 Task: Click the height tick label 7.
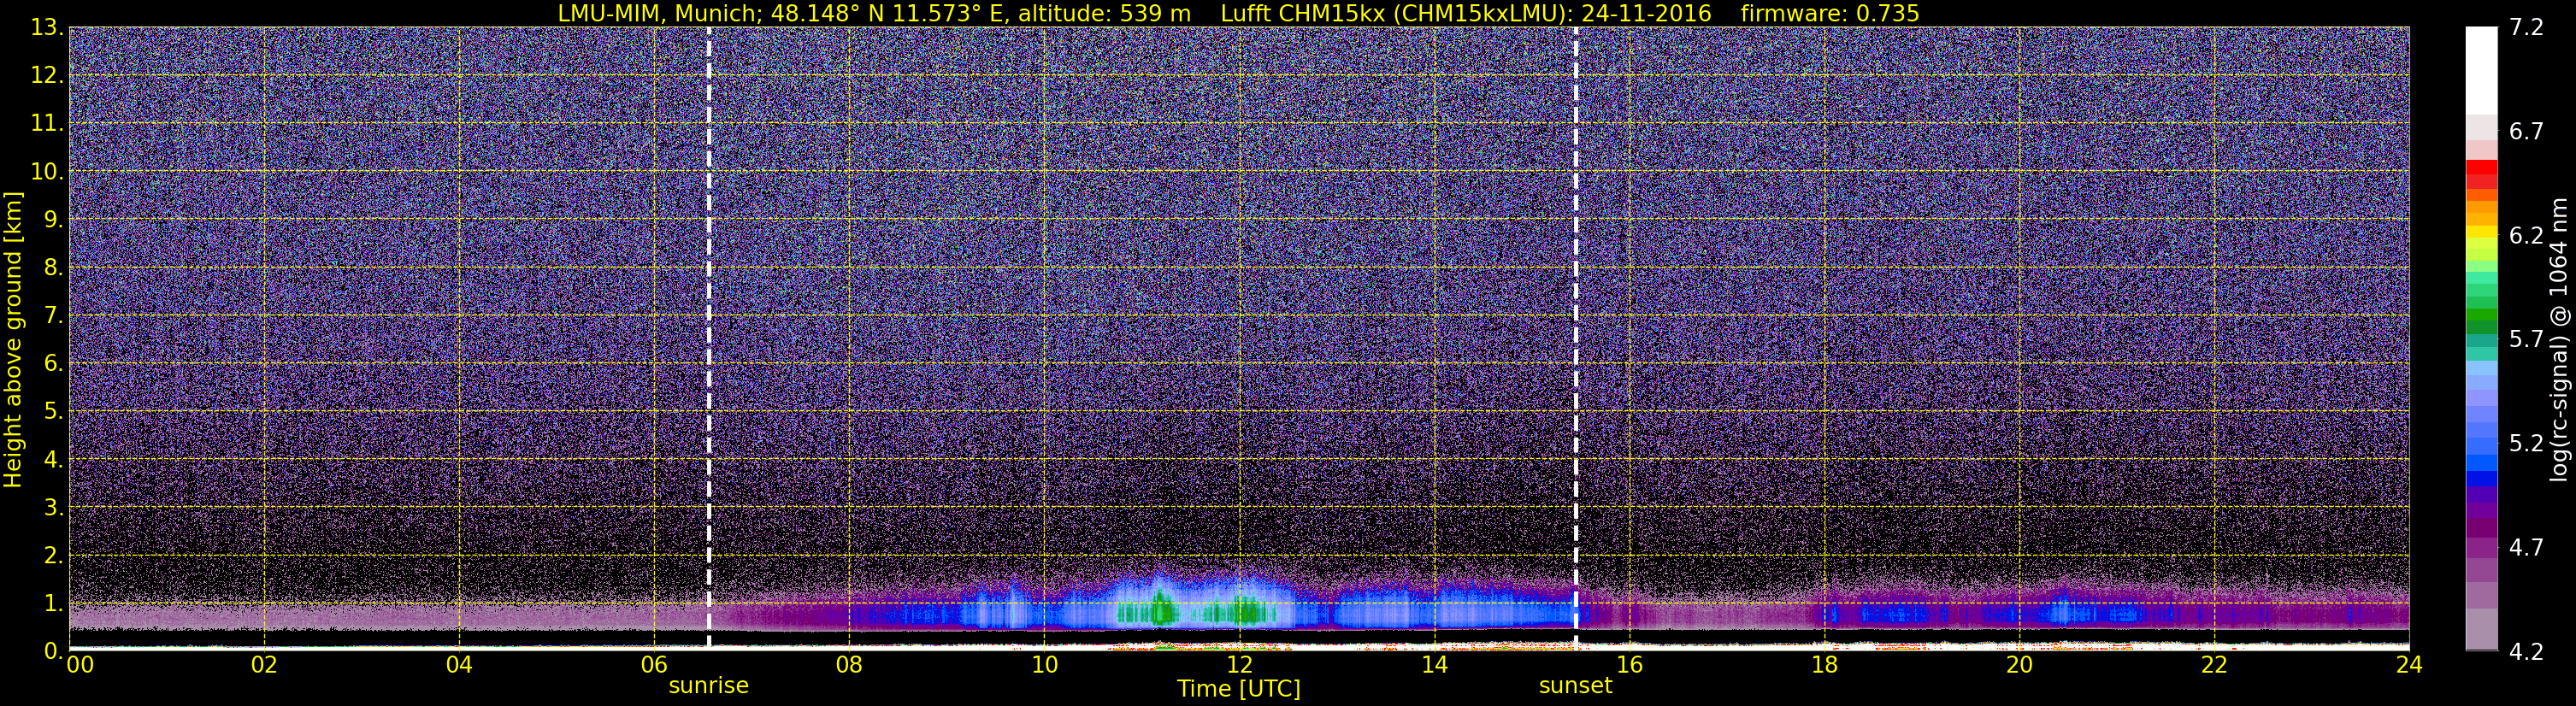pyautogui.click(x=53, y=315)
